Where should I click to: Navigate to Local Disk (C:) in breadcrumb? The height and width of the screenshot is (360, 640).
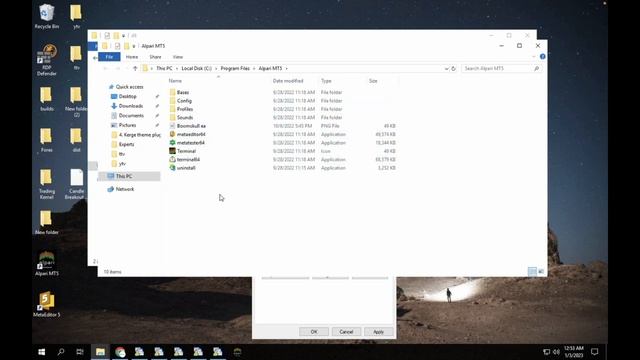pos(196,69)
